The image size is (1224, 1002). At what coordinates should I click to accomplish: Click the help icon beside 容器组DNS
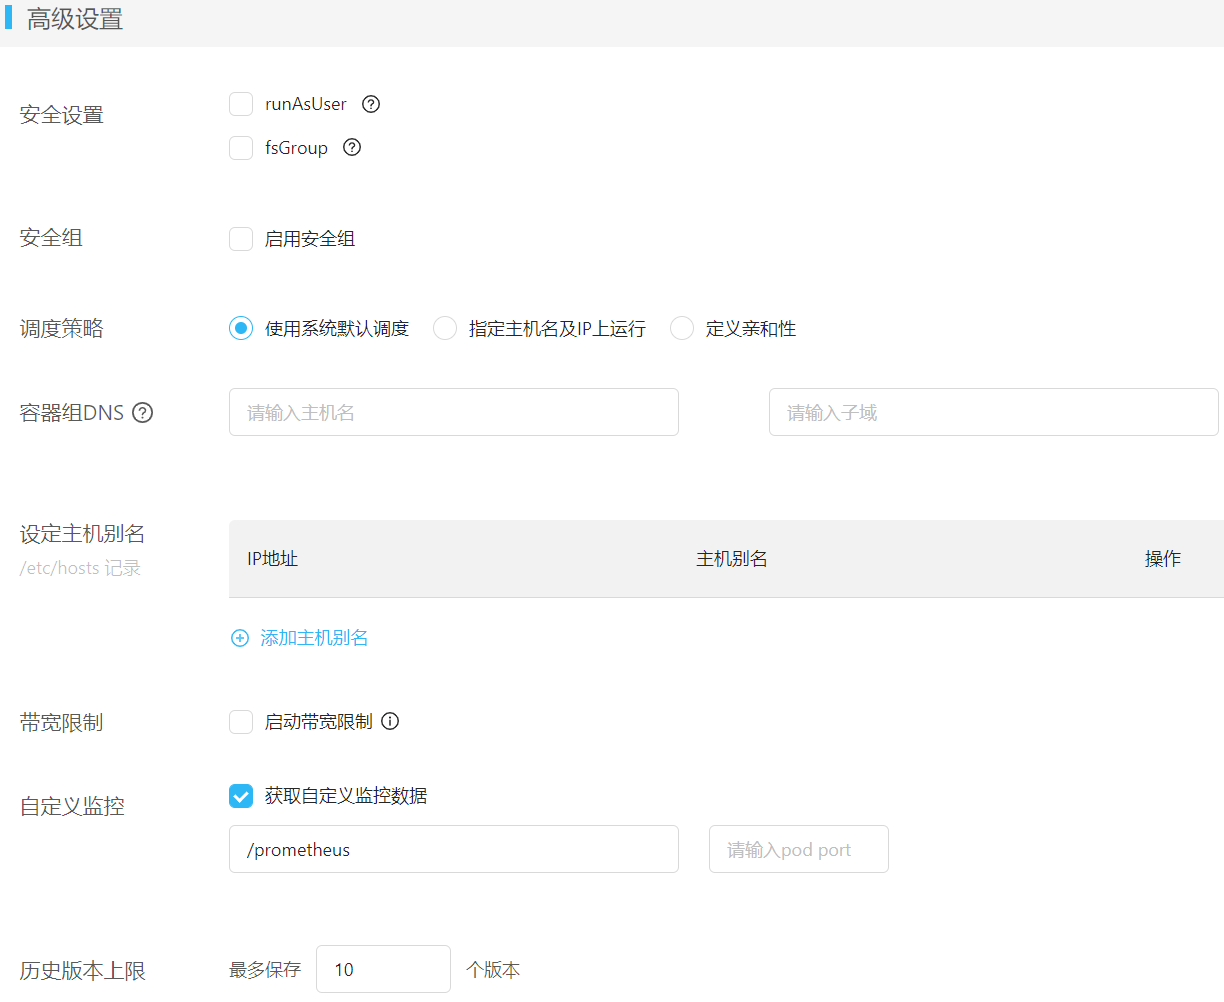click(x=143, y=412)
